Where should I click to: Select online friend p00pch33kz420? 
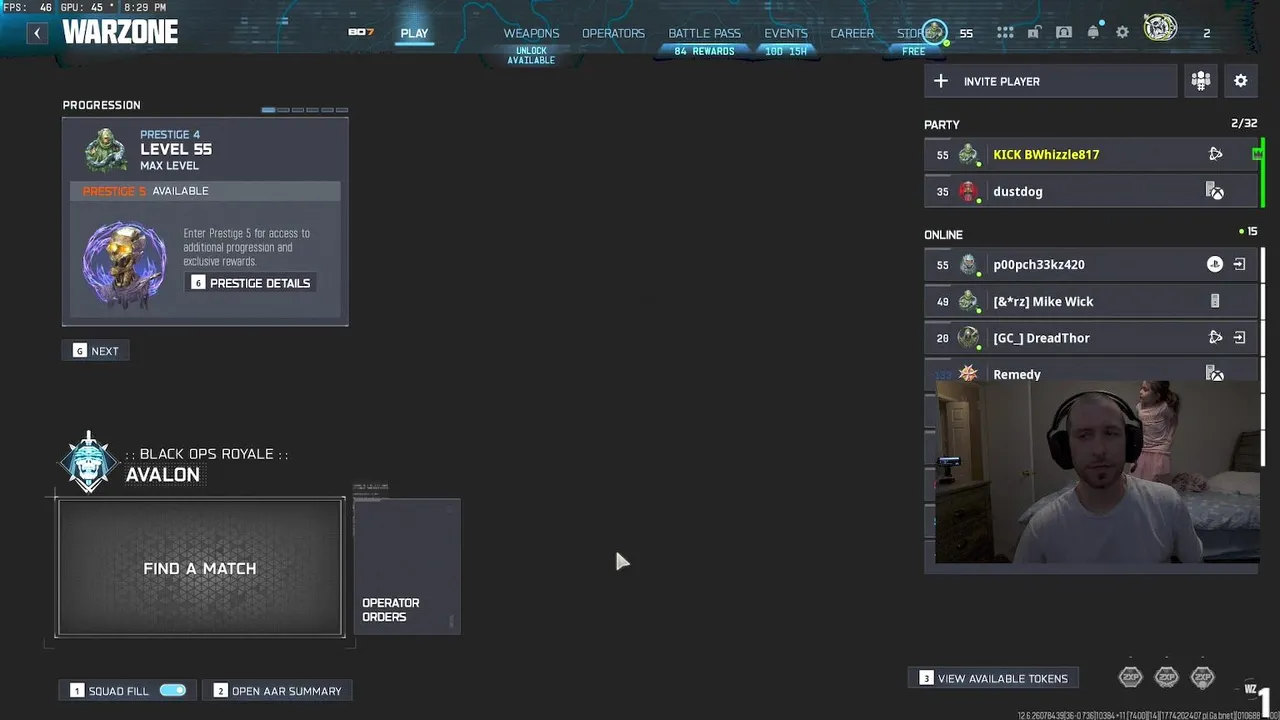[1091, 264]
